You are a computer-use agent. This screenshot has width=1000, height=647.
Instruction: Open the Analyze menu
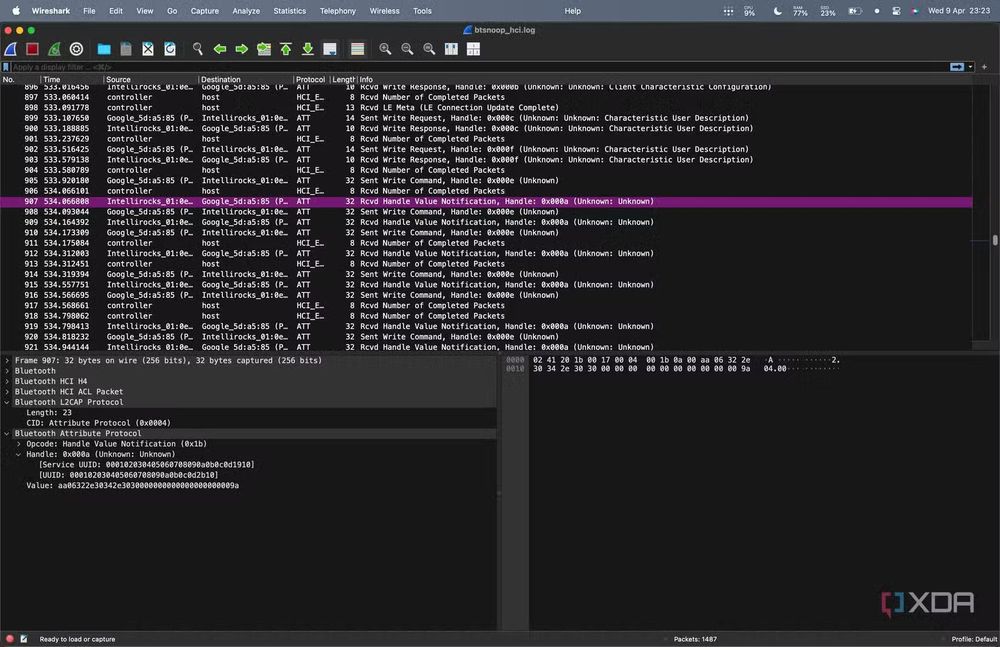pyautogui.click(x=246, y=11)
